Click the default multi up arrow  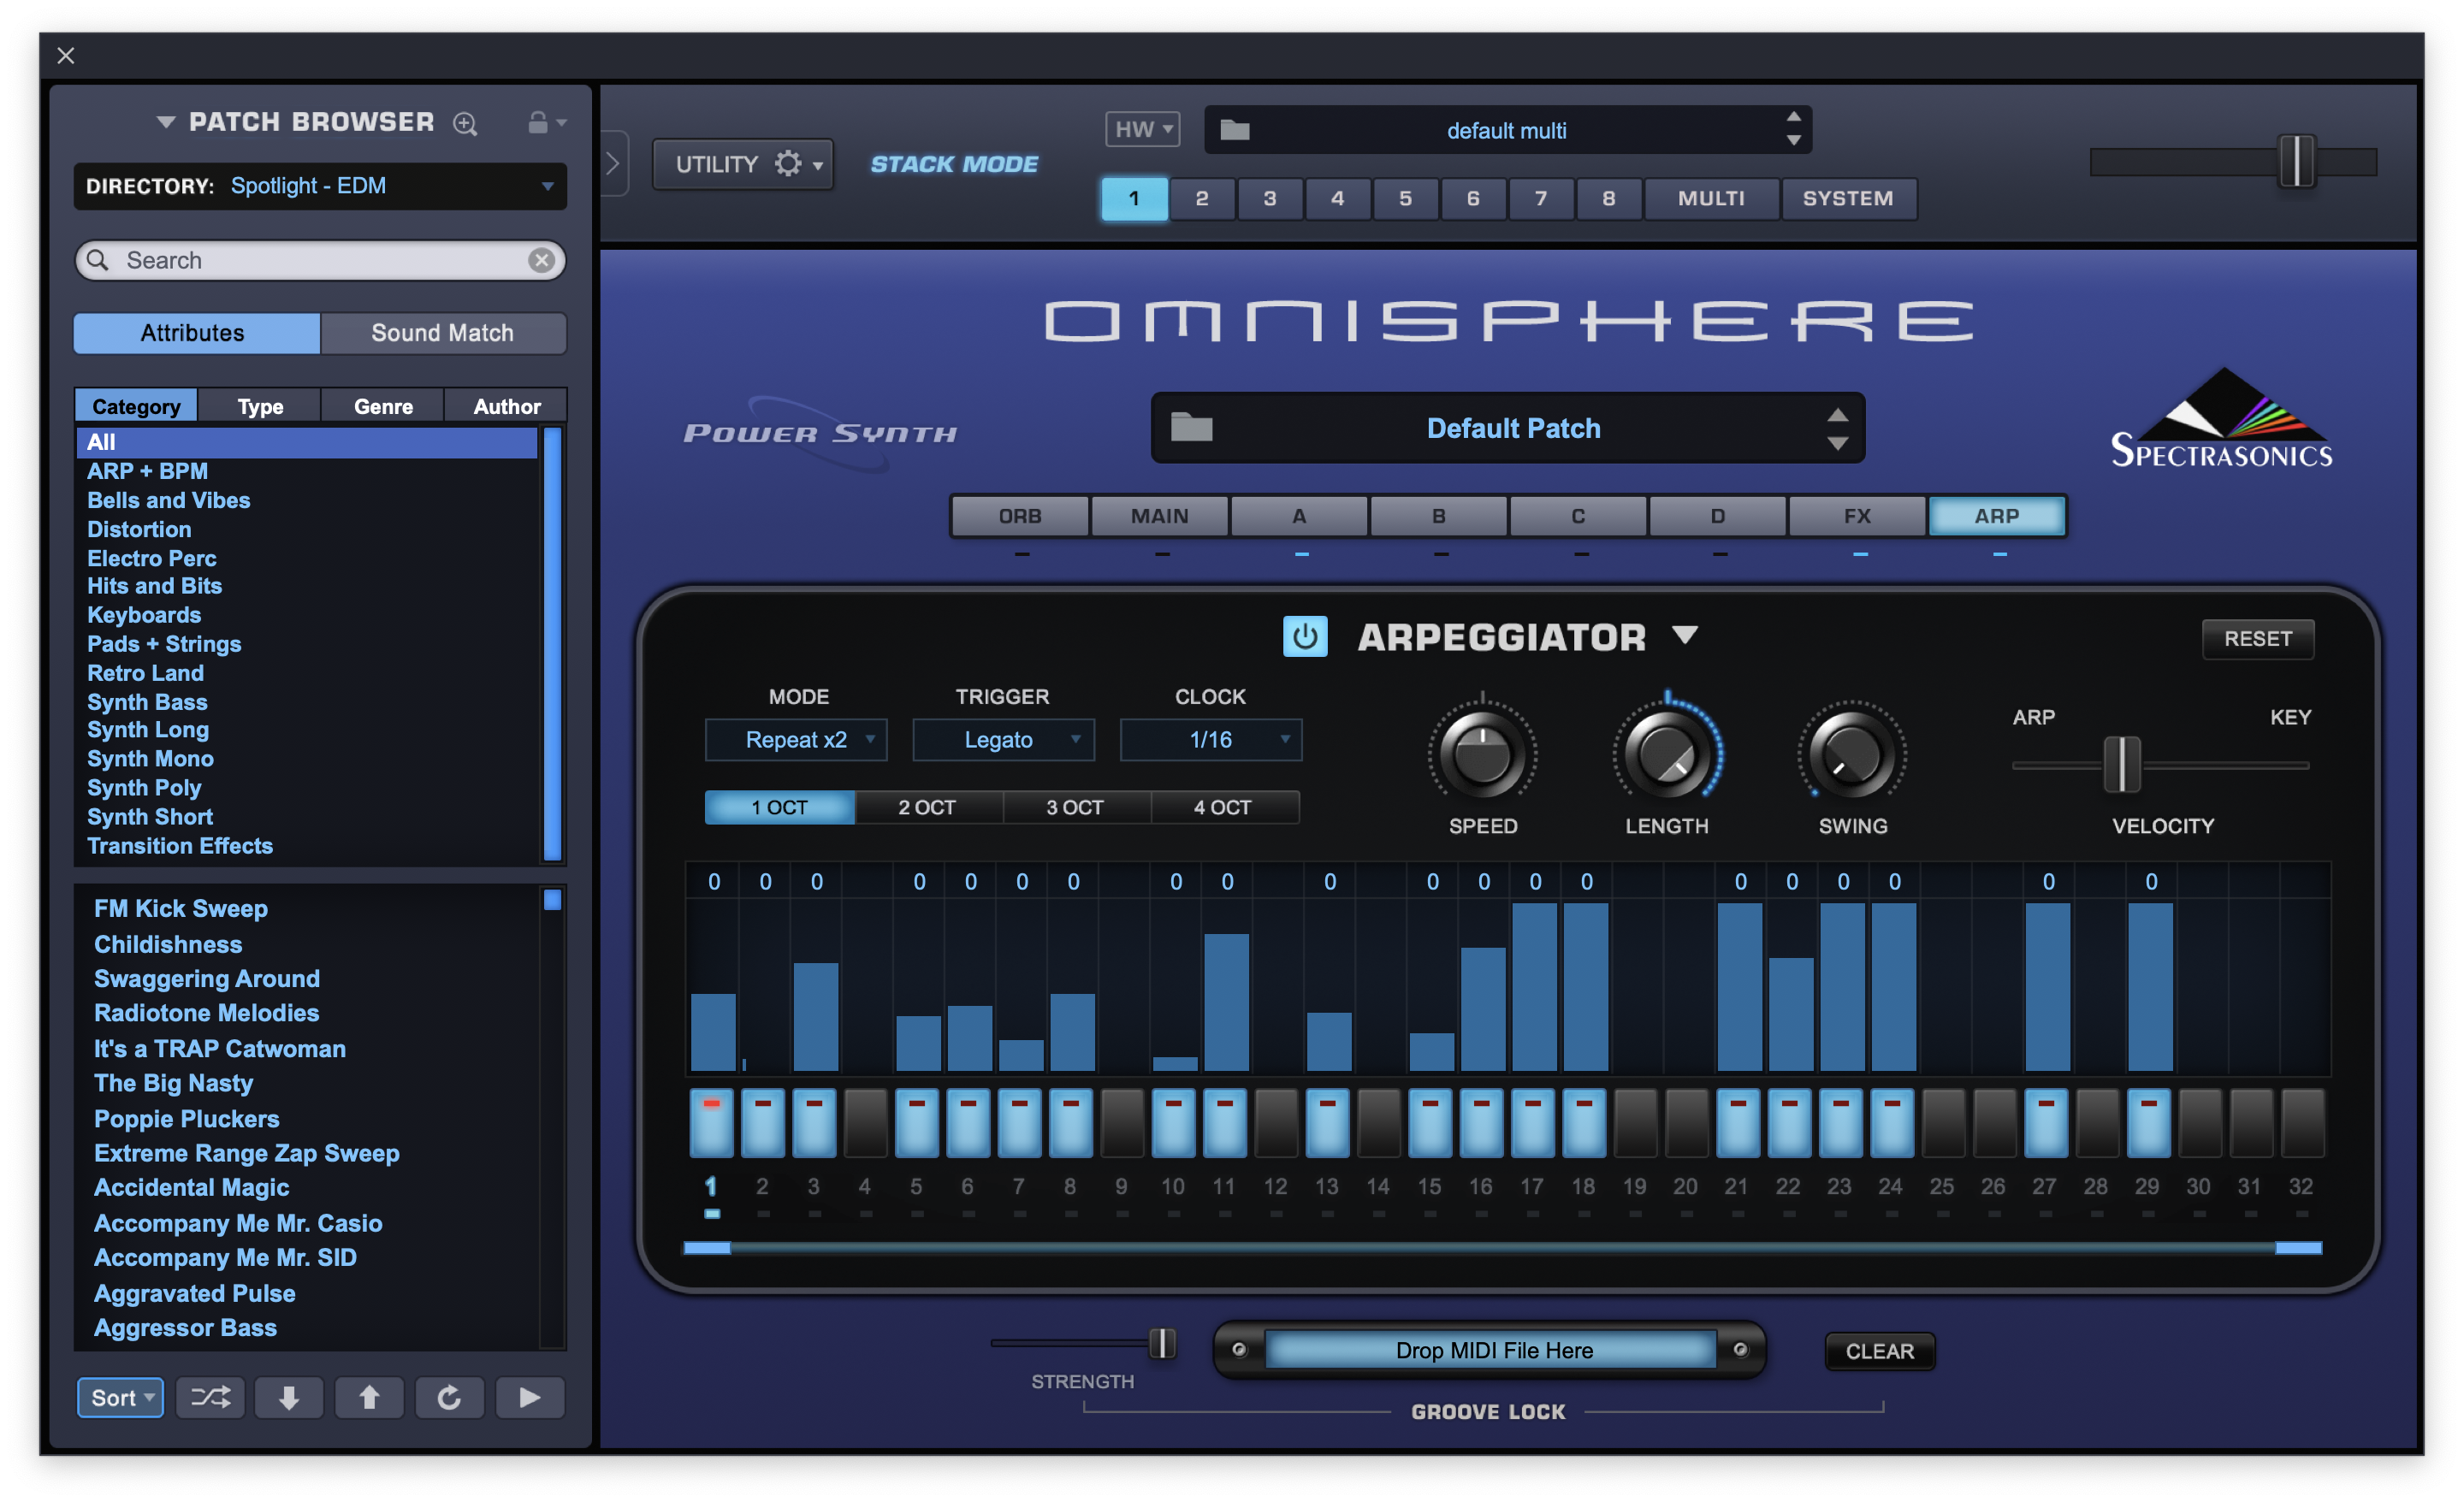click(1794, 117)
